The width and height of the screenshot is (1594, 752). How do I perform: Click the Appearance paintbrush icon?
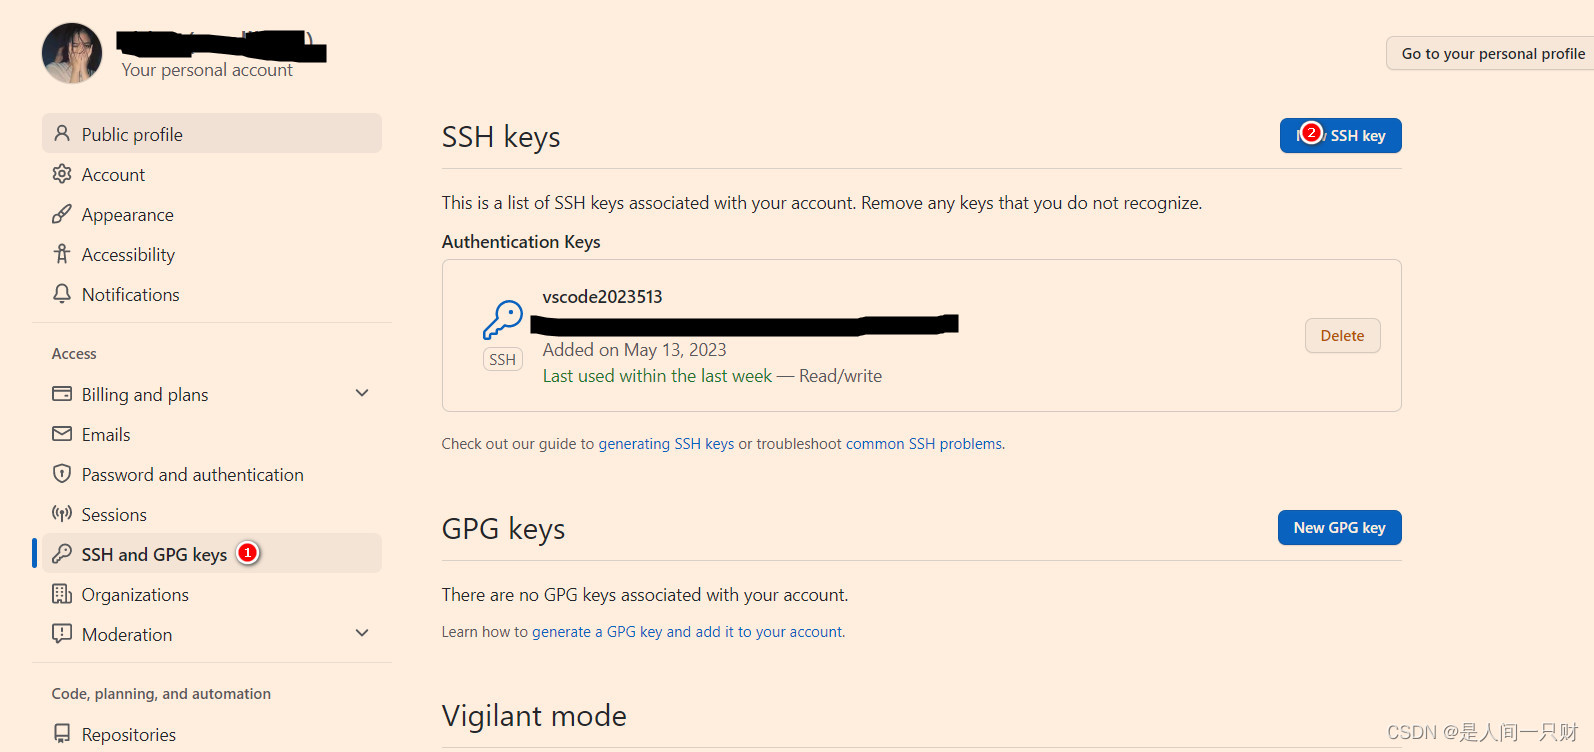tap(62, 214)
